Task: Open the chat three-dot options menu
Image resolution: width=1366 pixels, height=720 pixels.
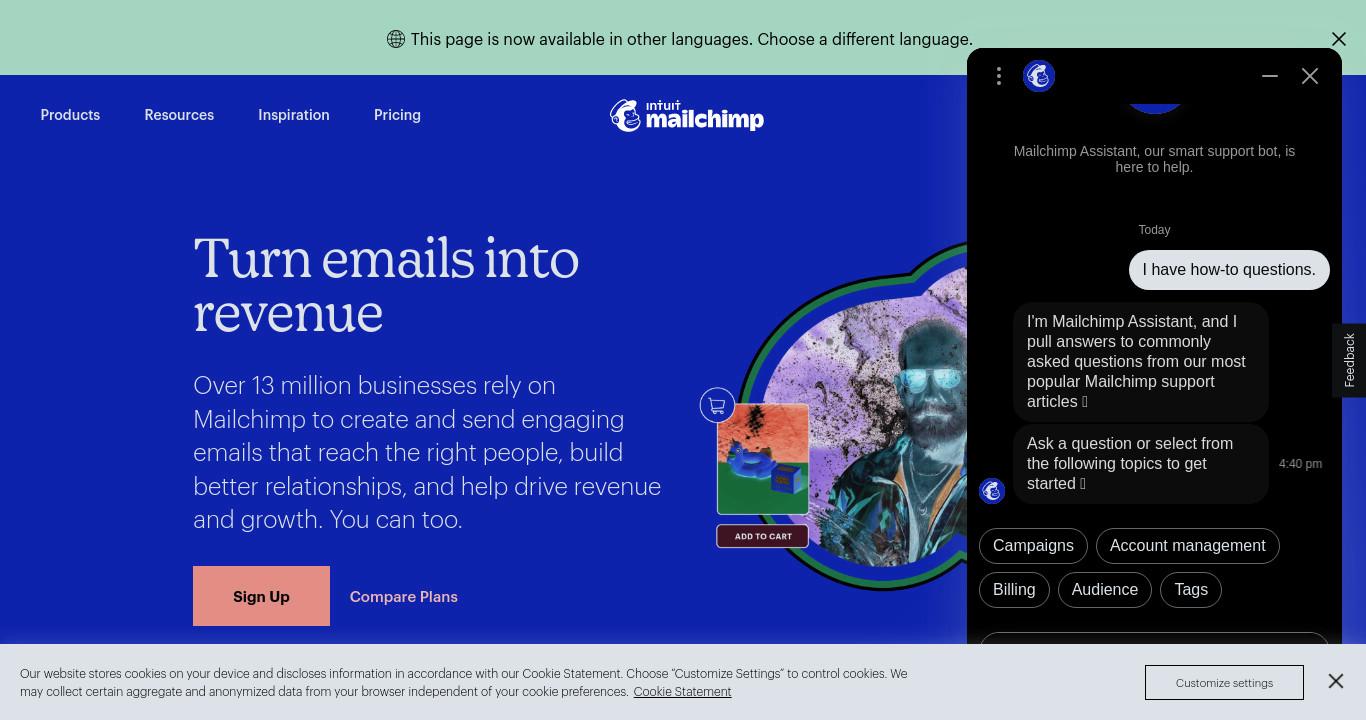Action: point(998,76)
